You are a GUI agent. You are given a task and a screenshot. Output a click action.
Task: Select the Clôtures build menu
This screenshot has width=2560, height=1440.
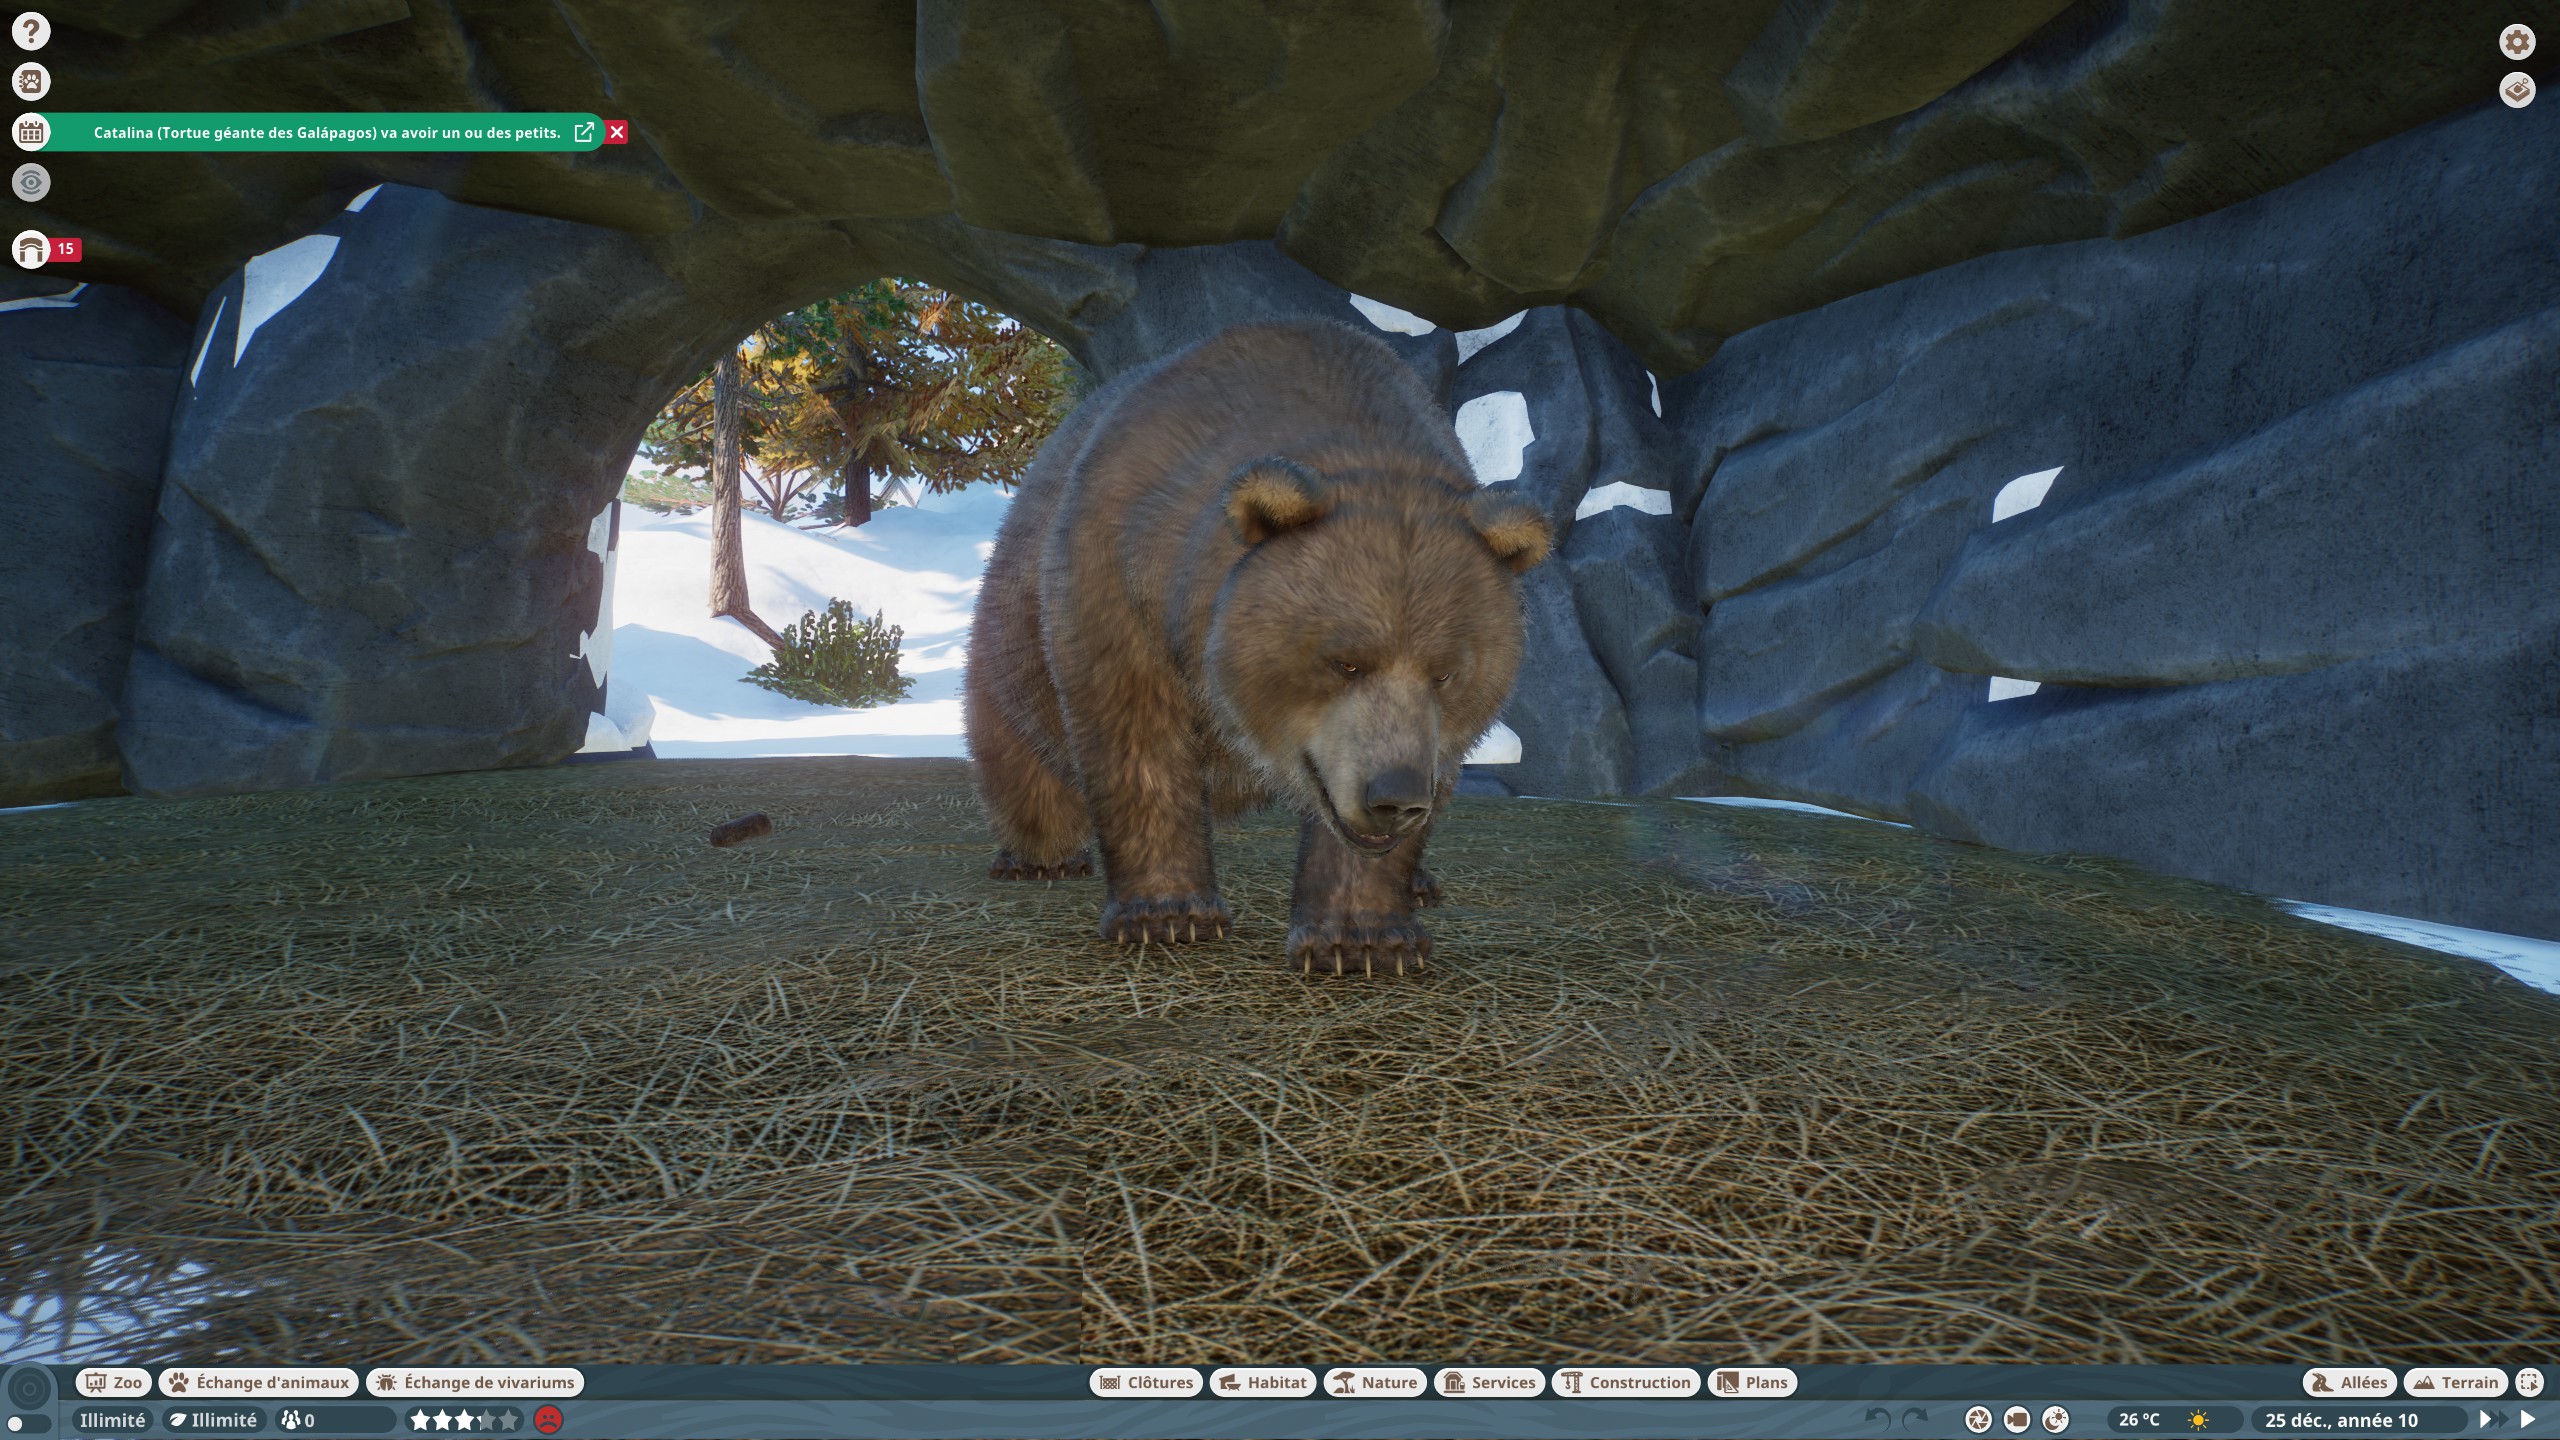pyautogui.click(x=1146, y=1382)
